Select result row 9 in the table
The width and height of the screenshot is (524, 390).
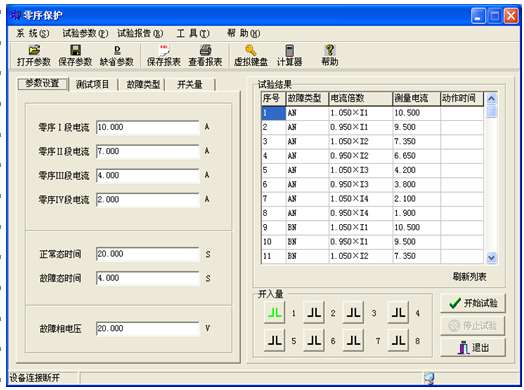click(372, 228)
